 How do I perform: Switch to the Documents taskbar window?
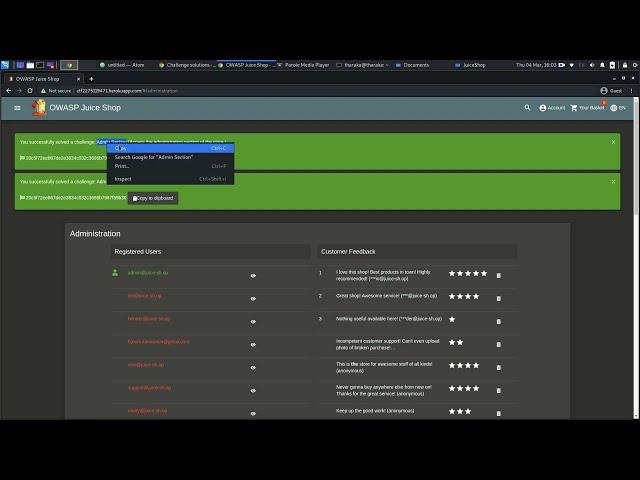[x=412, y=65]
